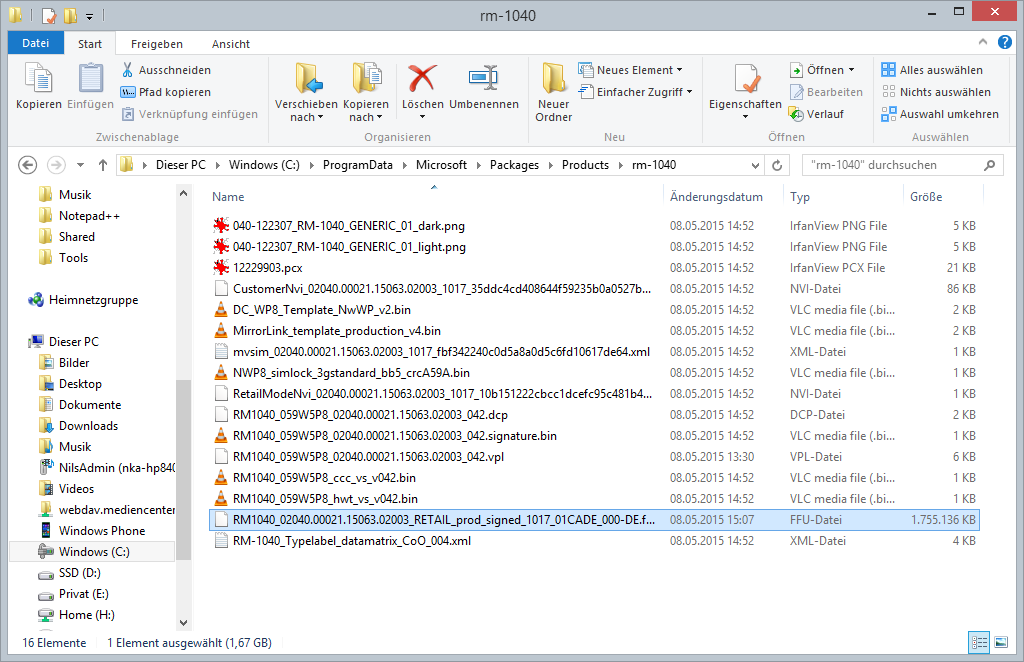
Task: Click Verknüpfung einfügen in ribbon
Action: (x=190, y=114)
